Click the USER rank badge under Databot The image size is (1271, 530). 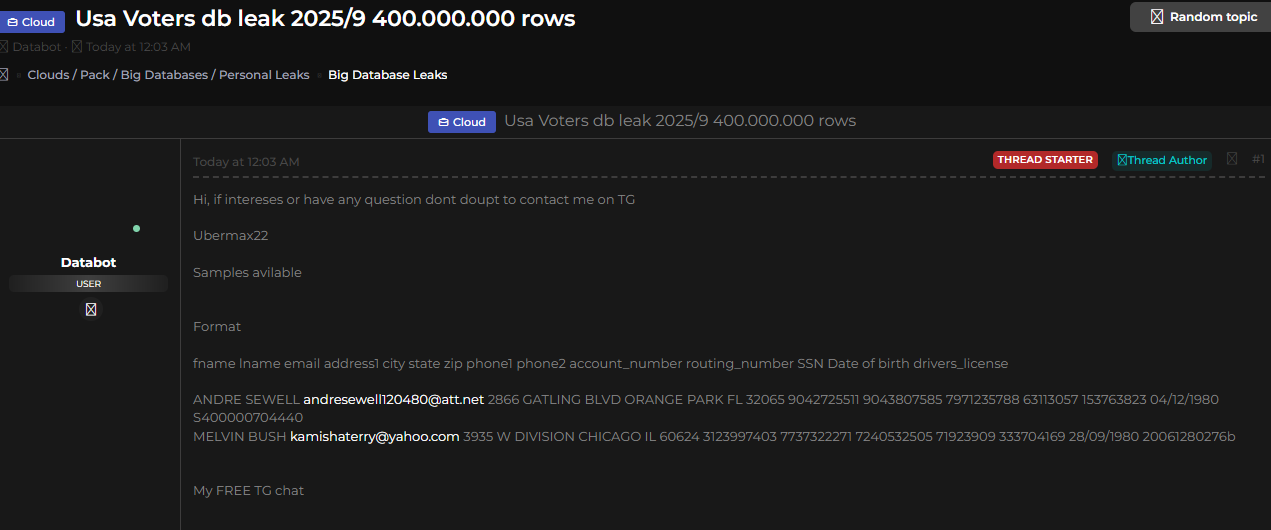pyautogui.click(x=88, y=284)
